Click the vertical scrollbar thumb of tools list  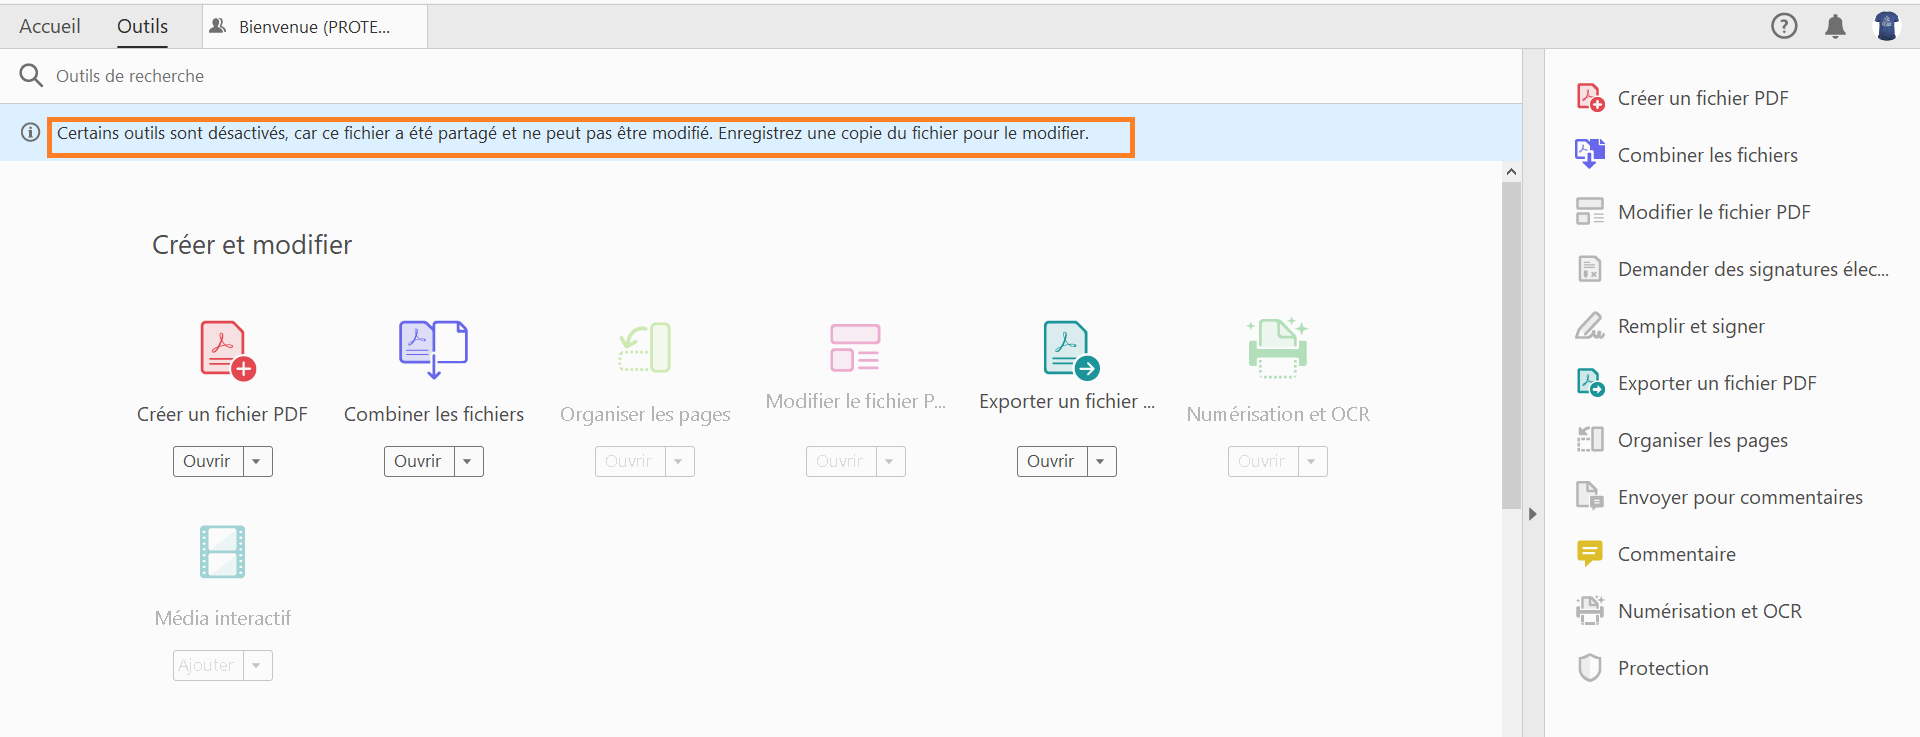[1511, 345]
